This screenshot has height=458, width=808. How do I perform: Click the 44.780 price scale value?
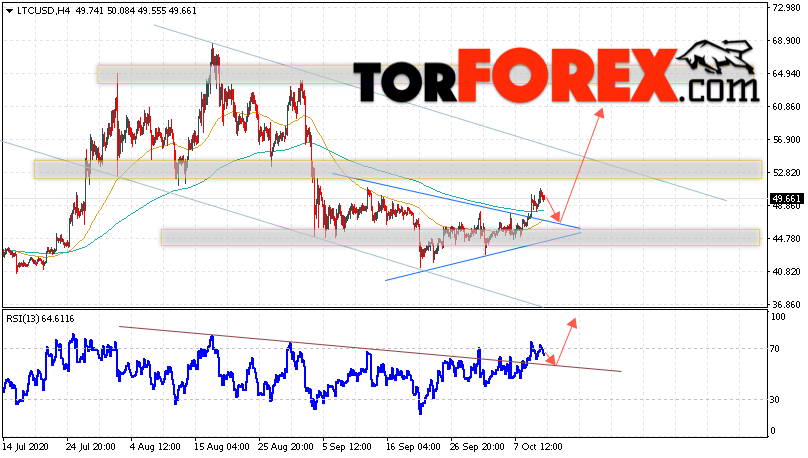[x=787, y=239]
